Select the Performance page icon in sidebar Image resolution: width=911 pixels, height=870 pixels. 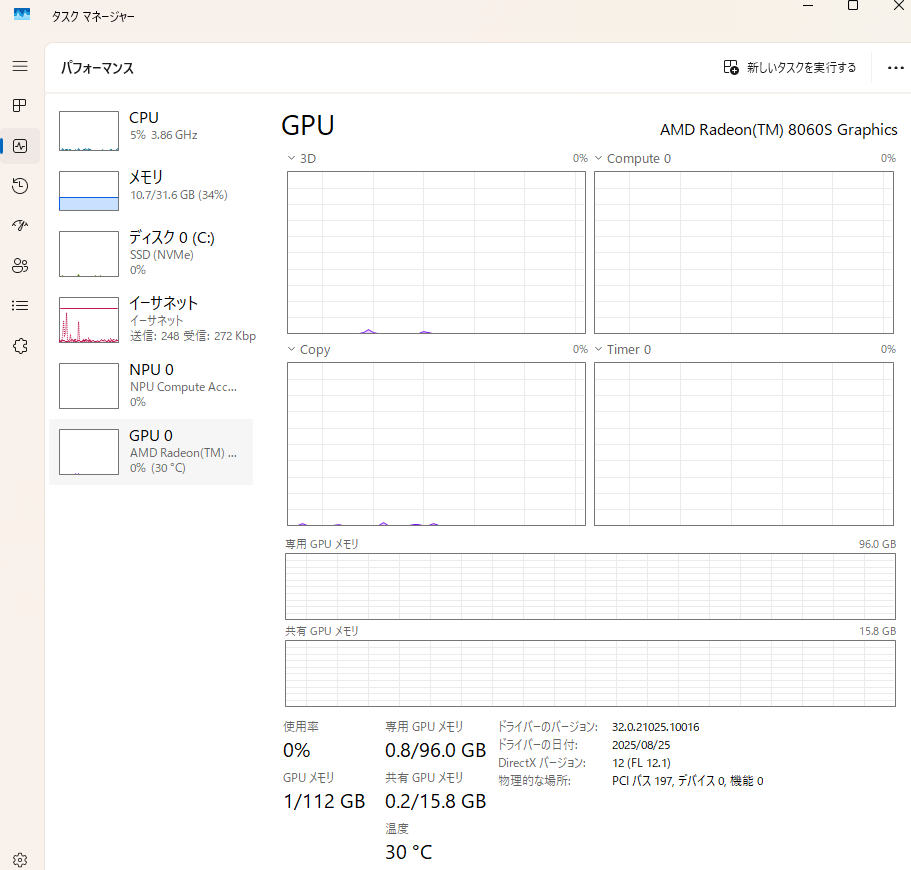tap(20, 146)
